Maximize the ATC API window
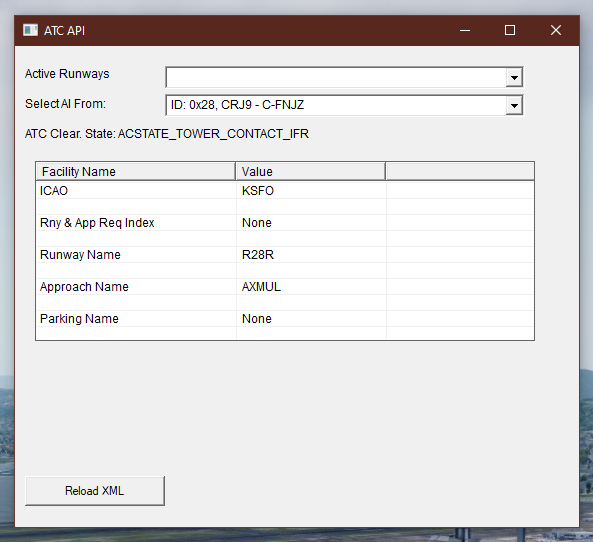The image size is (593, 542). (x=510, y=30)
